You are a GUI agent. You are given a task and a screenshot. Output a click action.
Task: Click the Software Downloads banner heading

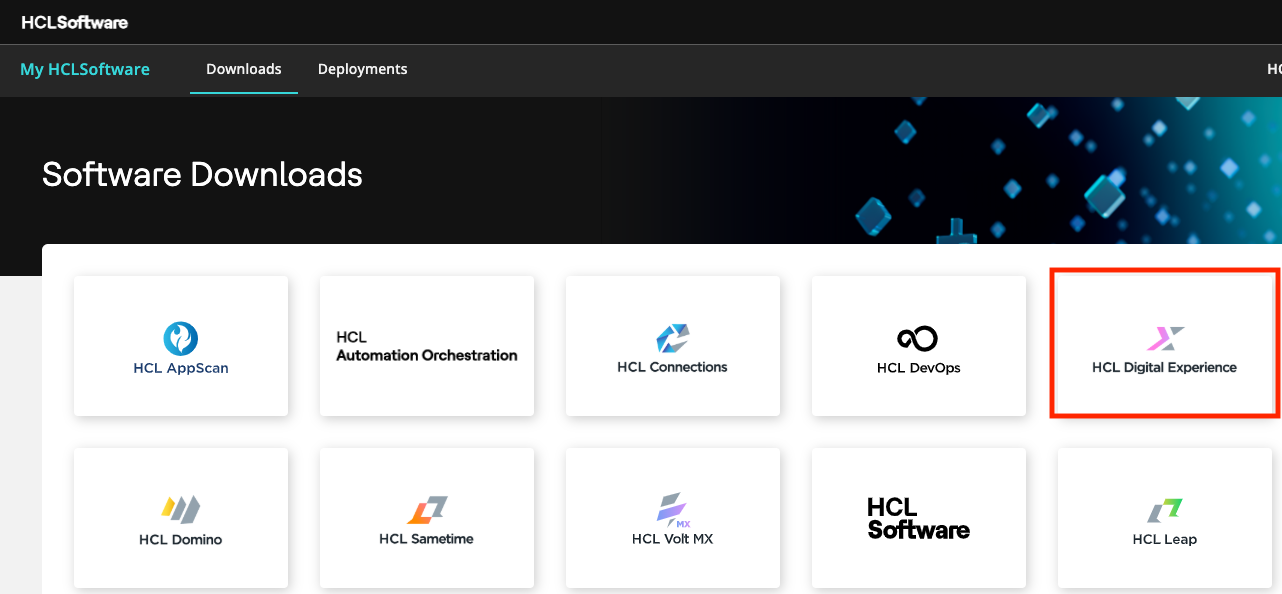tap(201, 175)
